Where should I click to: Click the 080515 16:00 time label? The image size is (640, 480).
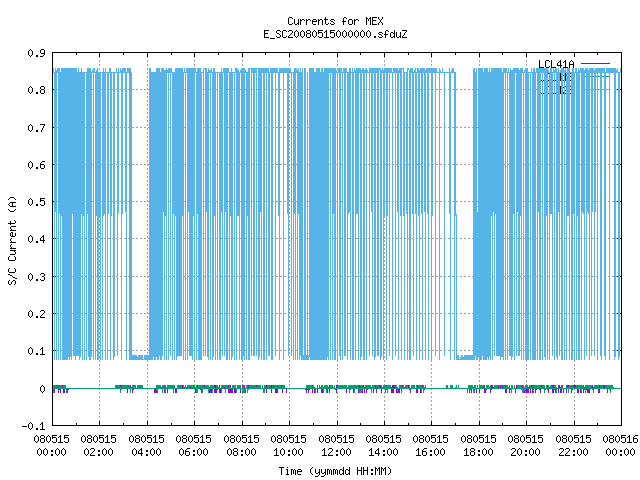[430, 446]
